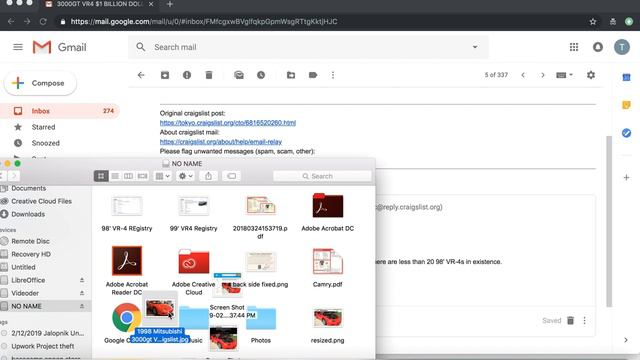This screenshot has height=360, width=640.
Task: Click Finder edit tags button
Action: click(231, 176)
